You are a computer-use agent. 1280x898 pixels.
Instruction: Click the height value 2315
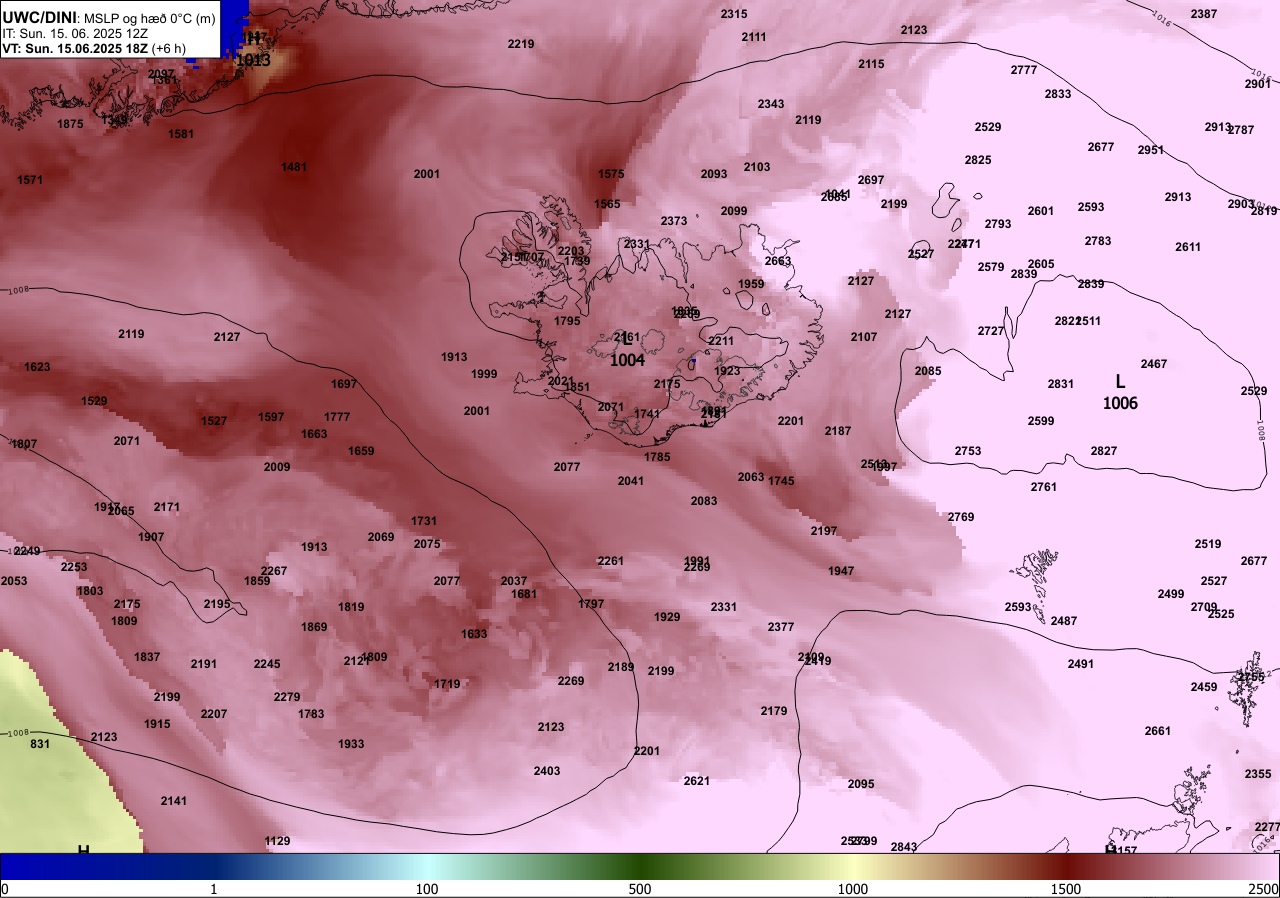click(x=734, y=14)
